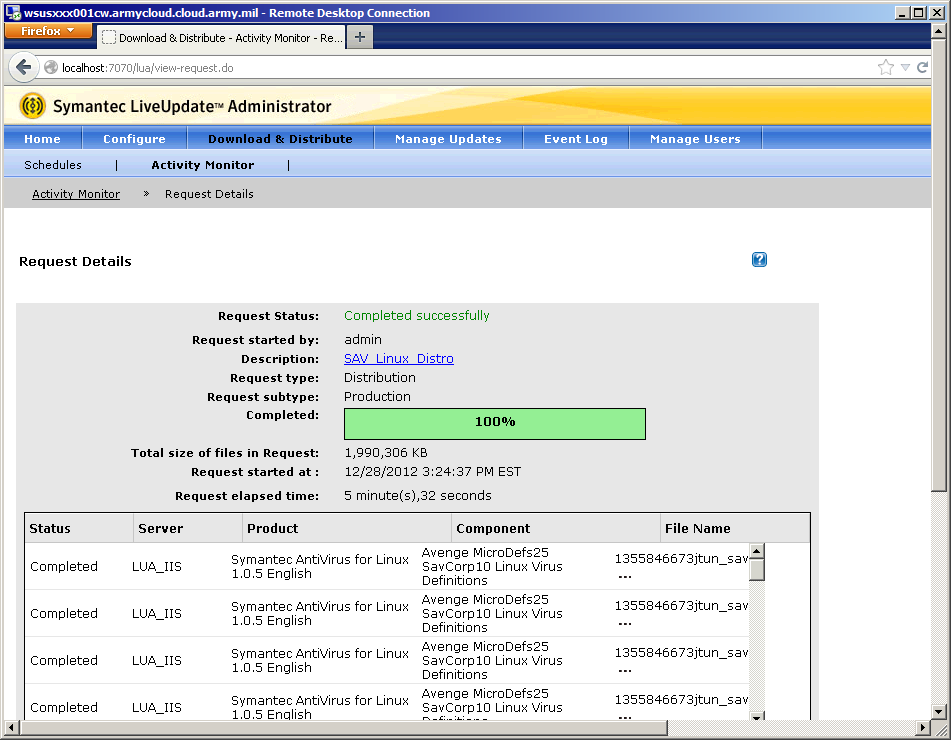951x740 pixels.
Task: Click '5 minute(s),32 seconds' elapsed time
Action: coord(418,496)
